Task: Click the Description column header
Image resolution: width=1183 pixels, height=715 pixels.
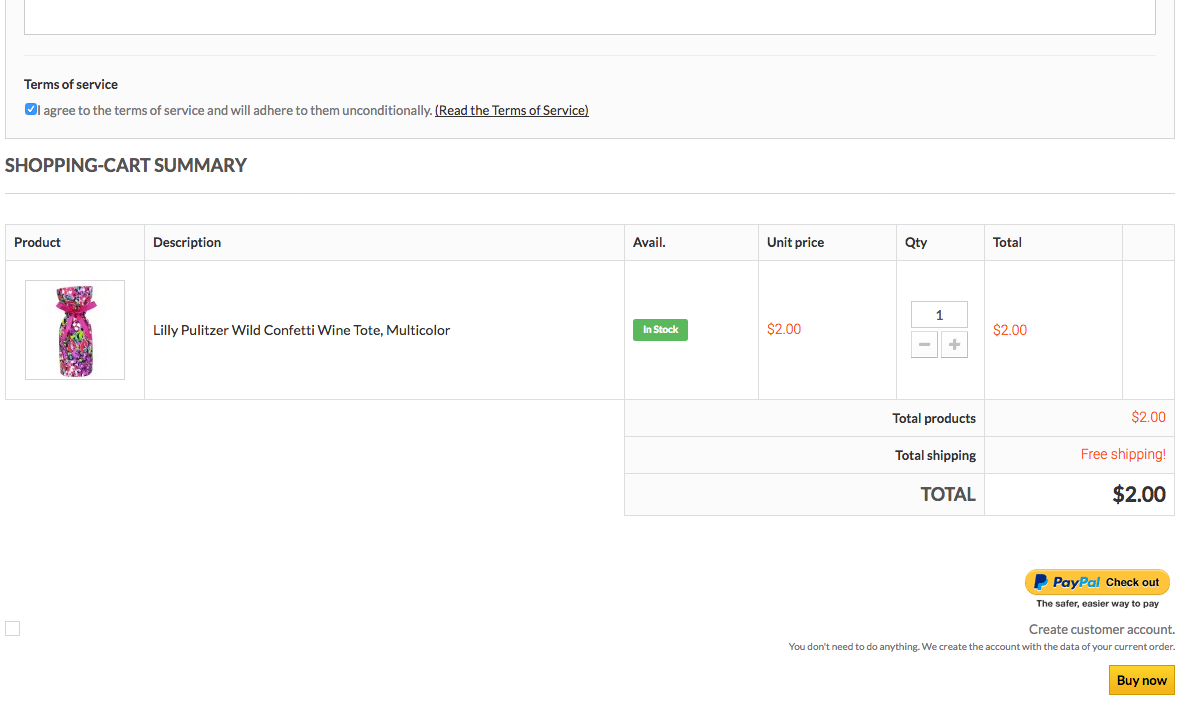Action: pyautogui.click(x=187, y=242)
